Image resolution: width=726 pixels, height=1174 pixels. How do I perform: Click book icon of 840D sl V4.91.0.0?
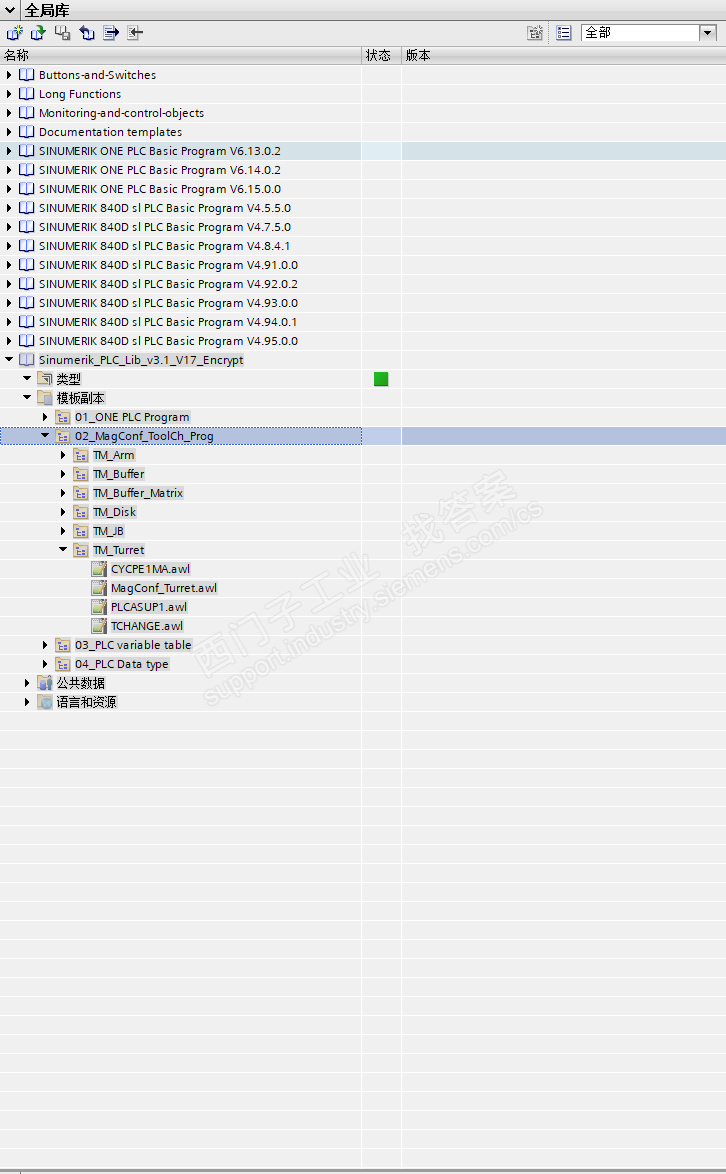(27, 265)
